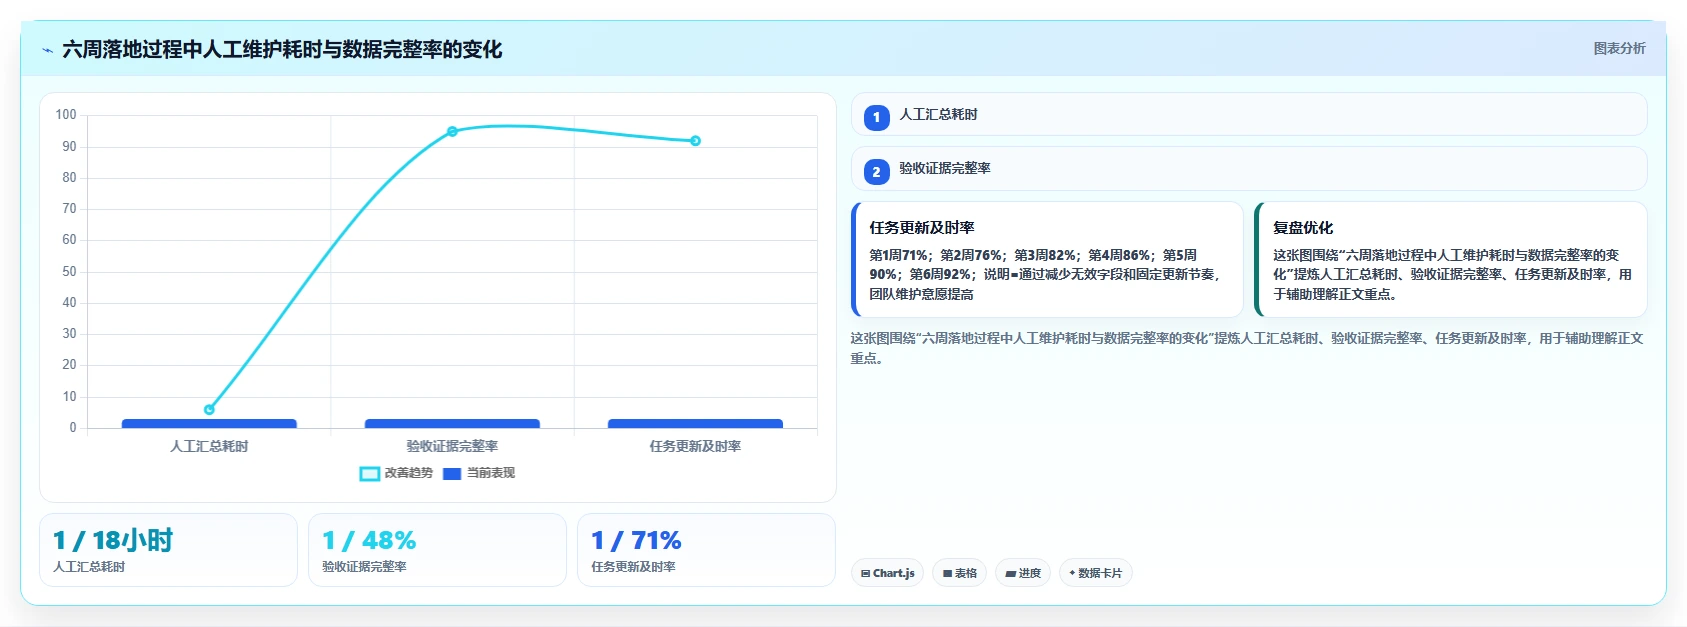Click the chart title 六周落地过程中人工维护耗时与数据完整率的变化
1687x627 pixels.
coord(282,49)
